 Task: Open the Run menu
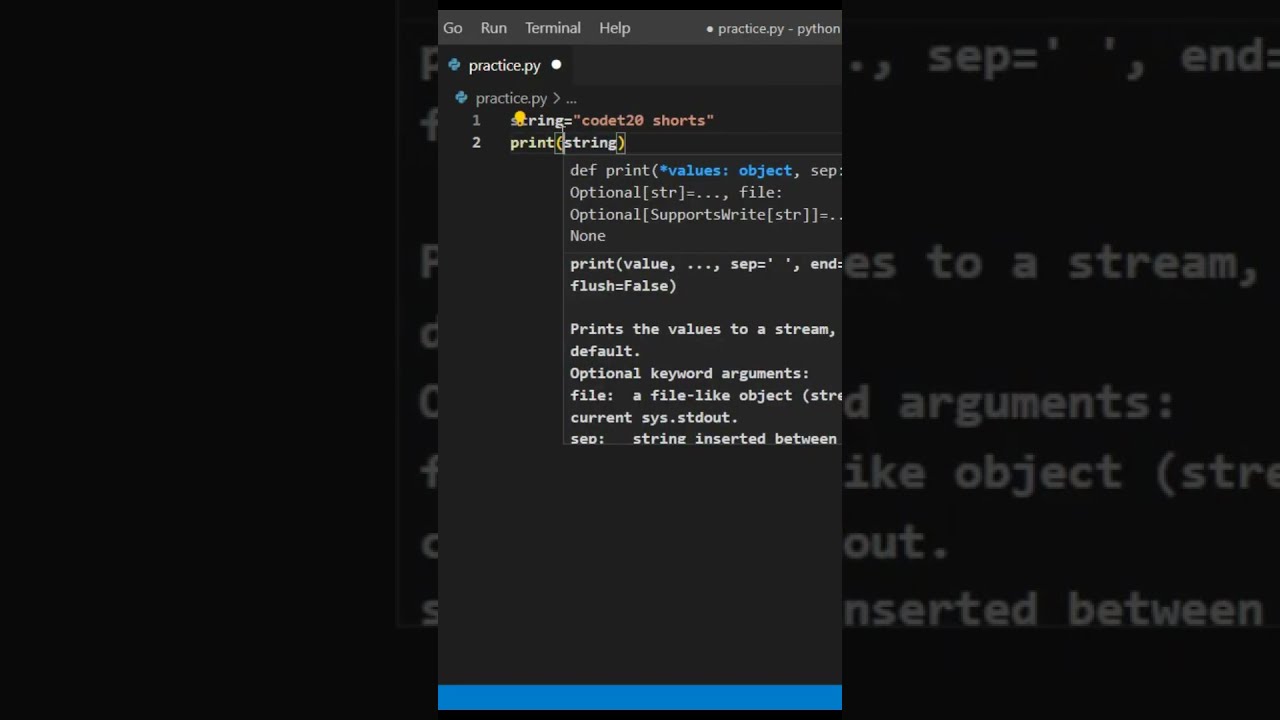[x=493, y=28]
